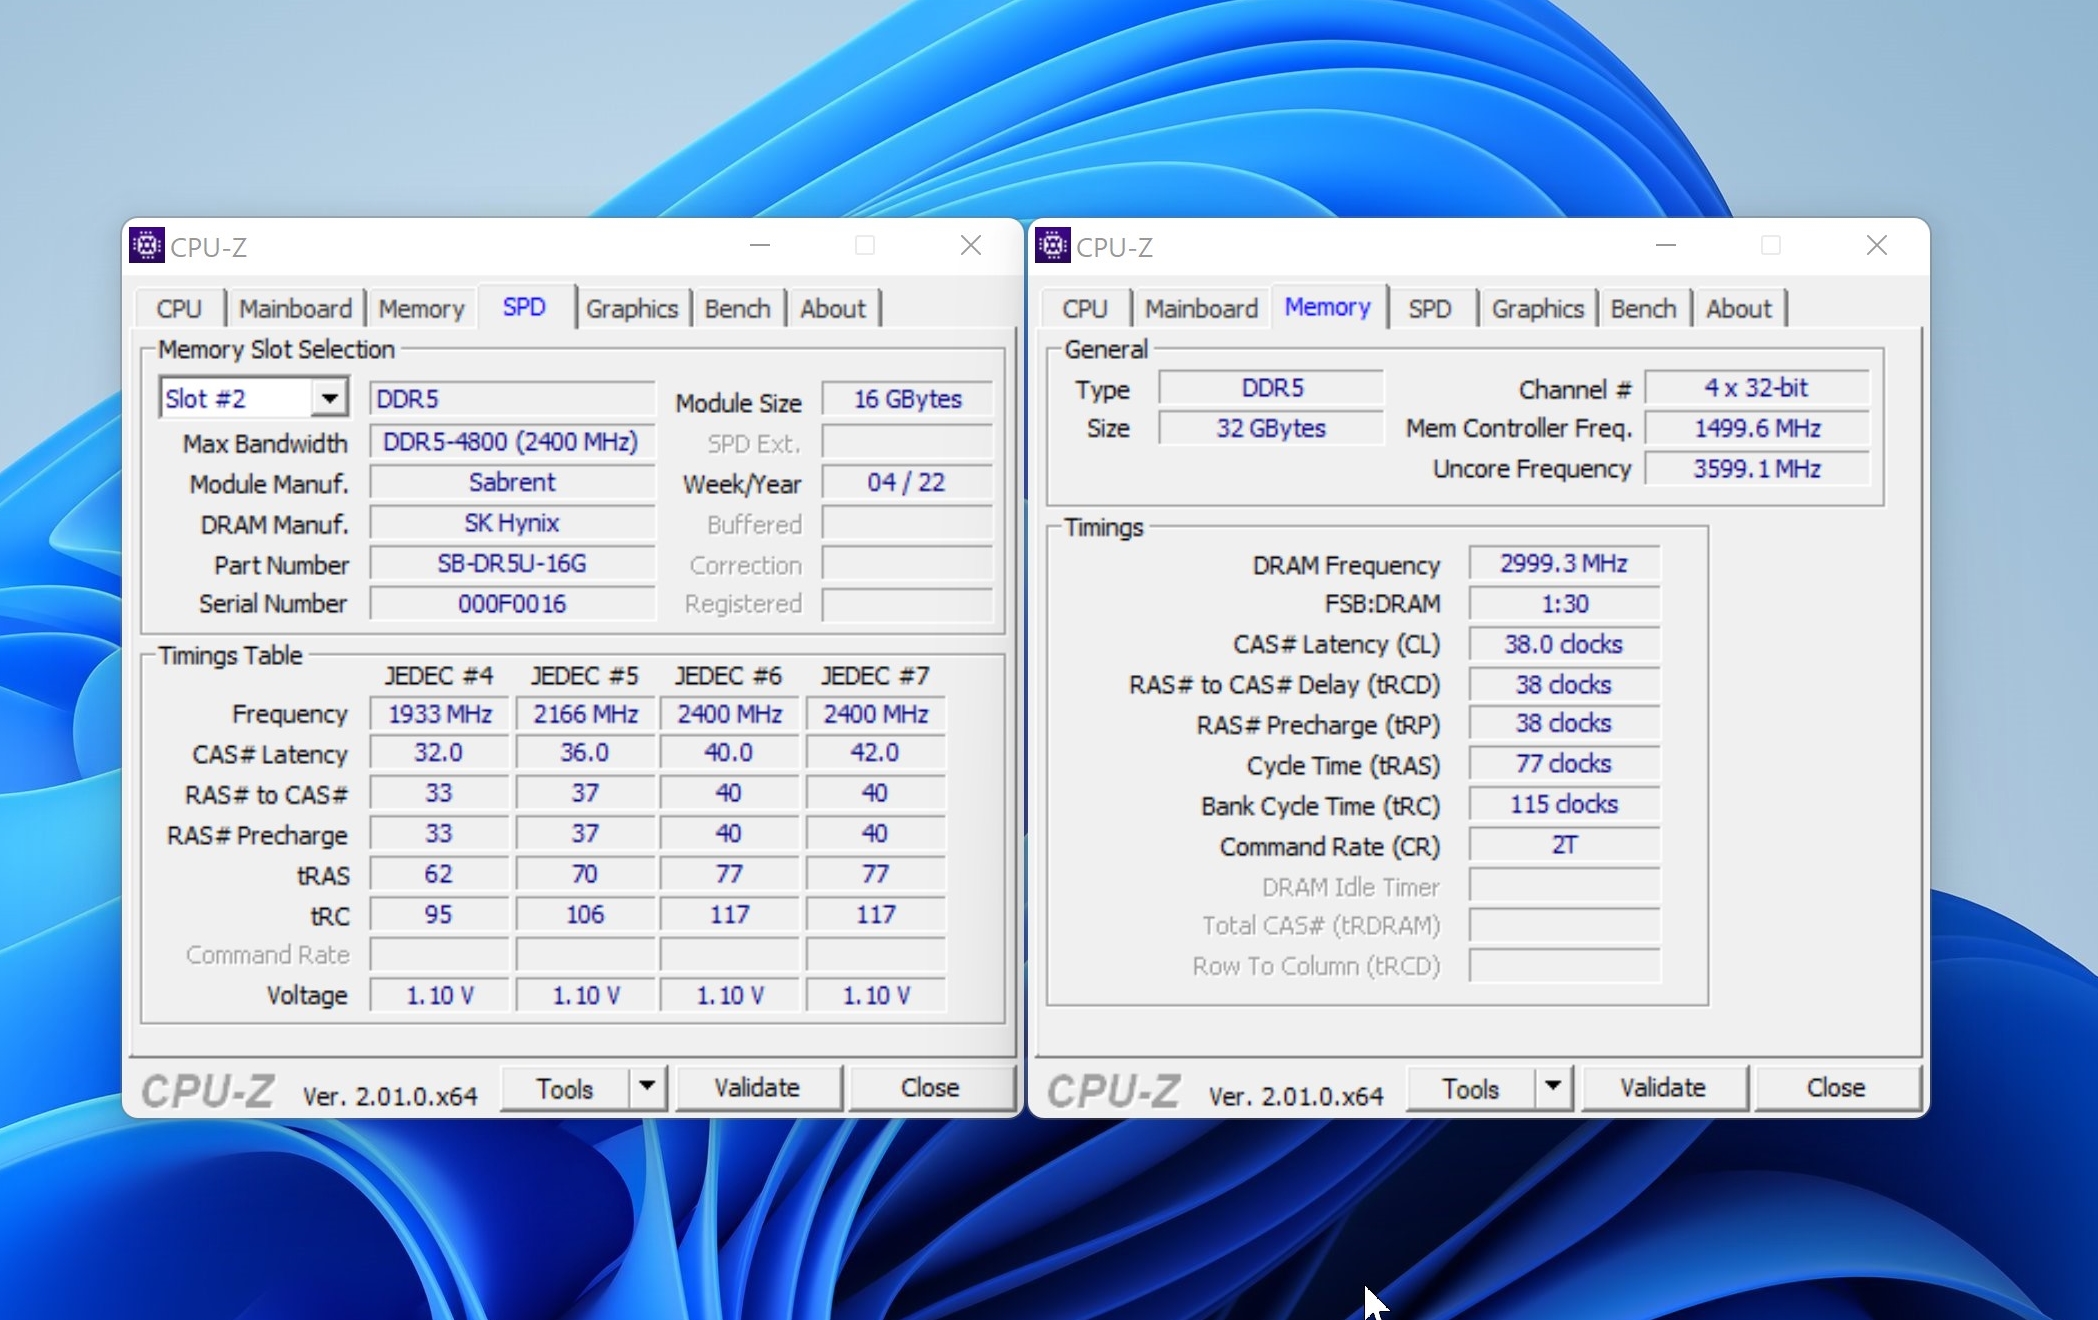Close right CPU-Z window with X
The height and width of the screenshot is (1320, 2098).
click(x=1877, y=245)
